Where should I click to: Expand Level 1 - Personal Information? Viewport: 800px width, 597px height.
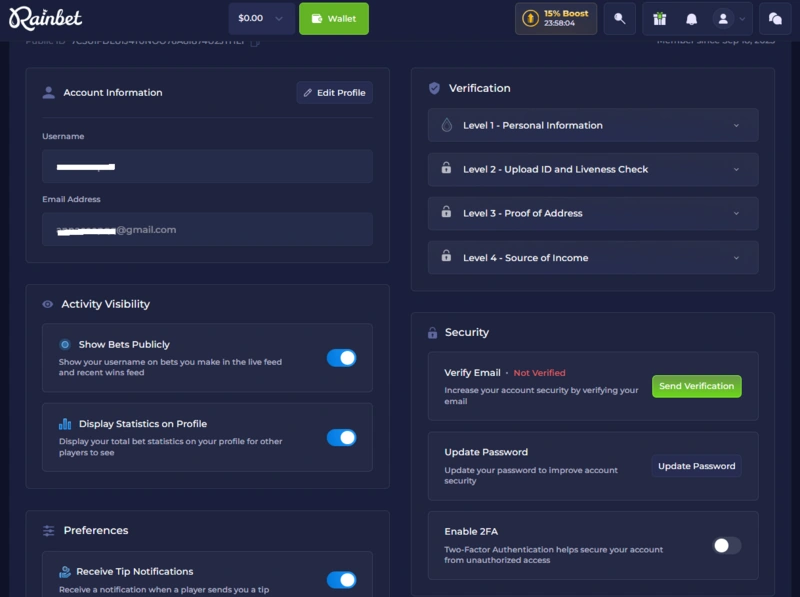[592, 125]
